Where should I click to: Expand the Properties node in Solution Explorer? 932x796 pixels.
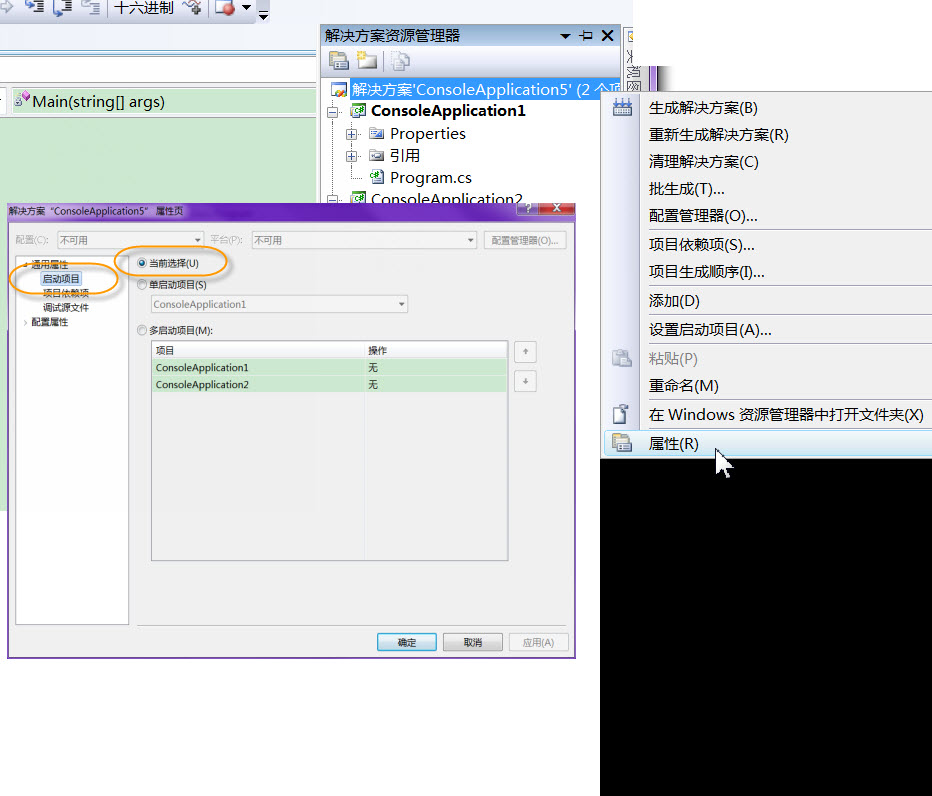click(x=352, y=134)
